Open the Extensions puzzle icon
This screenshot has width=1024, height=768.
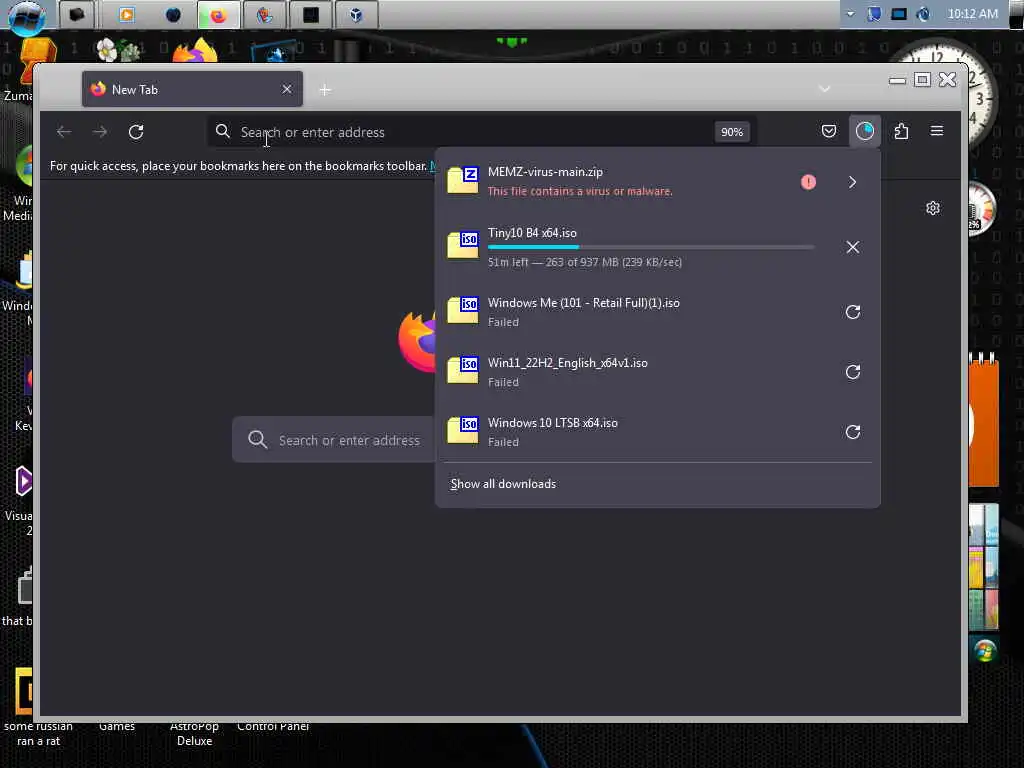click(x=901, y=131)
